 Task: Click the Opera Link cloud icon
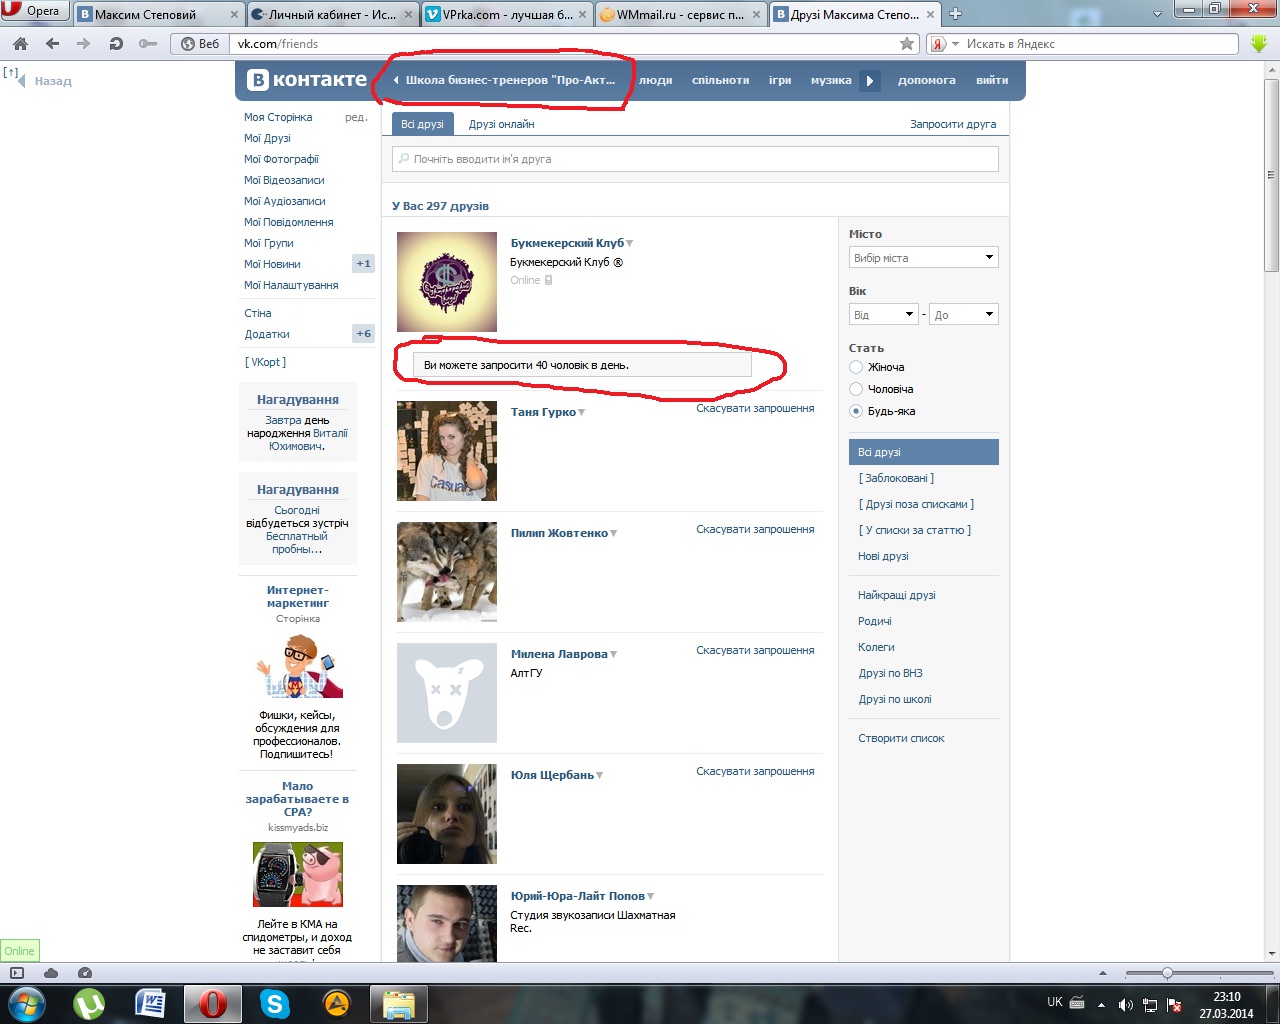pyautogui.click(x=51, y=973)
